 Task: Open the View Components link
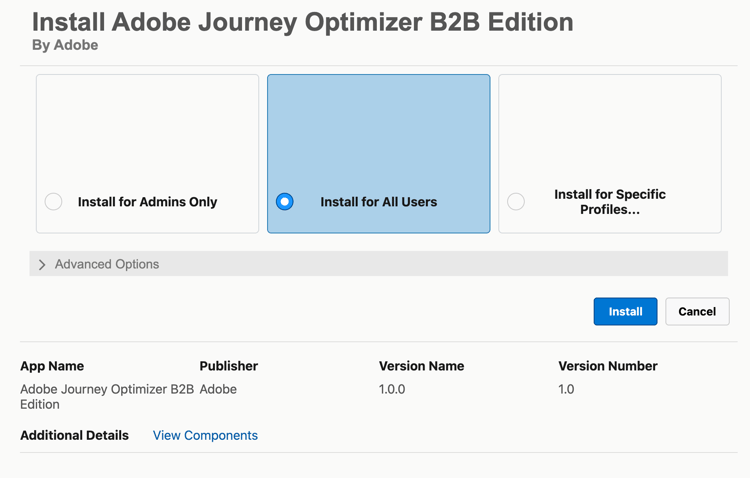coord(205,436)
